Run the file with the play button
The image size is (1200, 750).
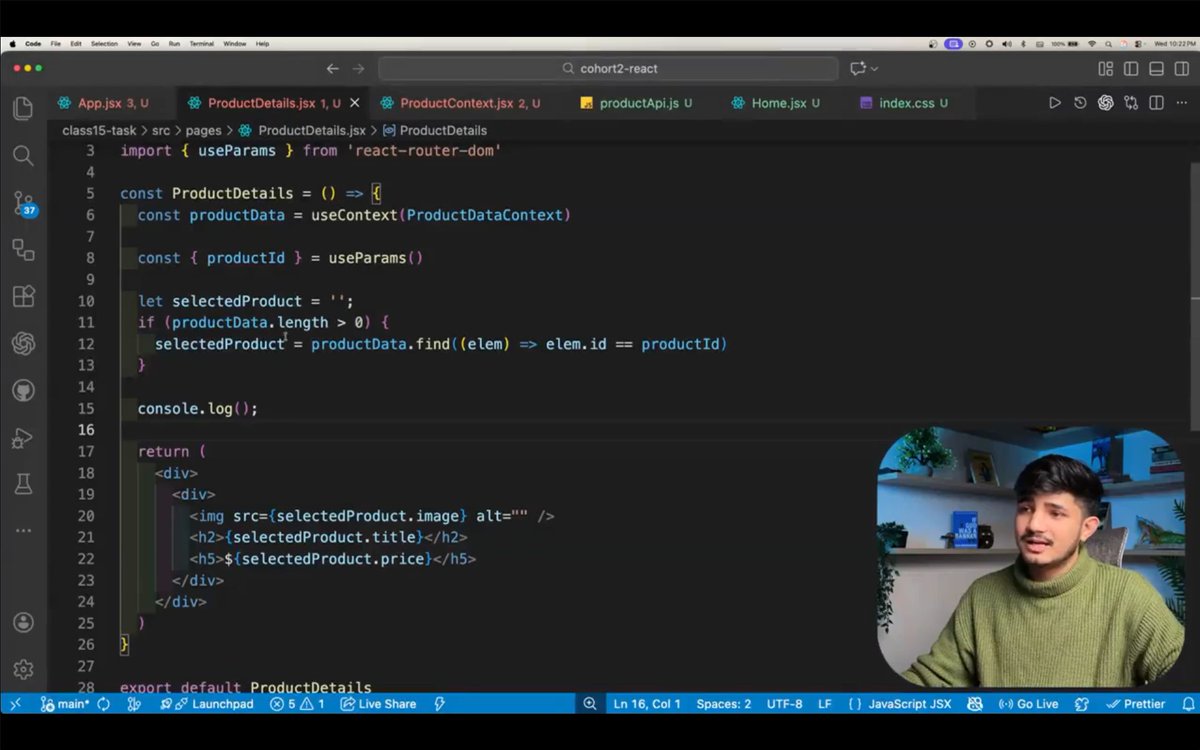coord(1054,103)
